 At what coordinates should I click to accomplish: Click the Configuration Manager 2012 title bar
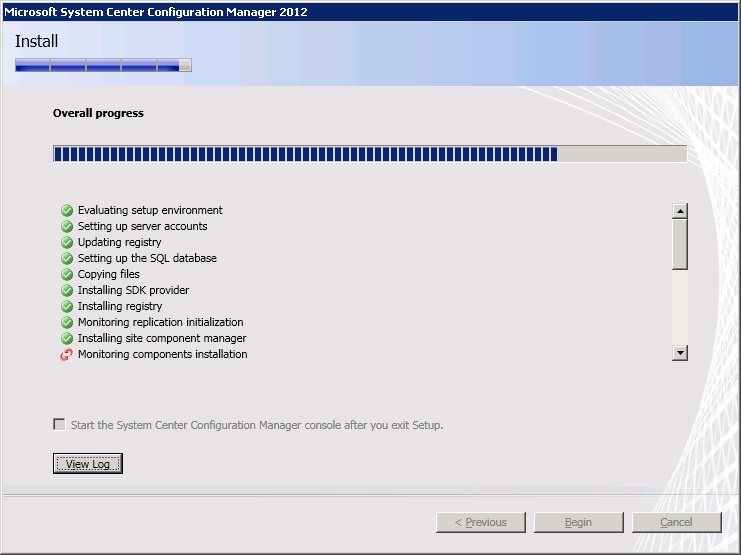tap(370, 12)
